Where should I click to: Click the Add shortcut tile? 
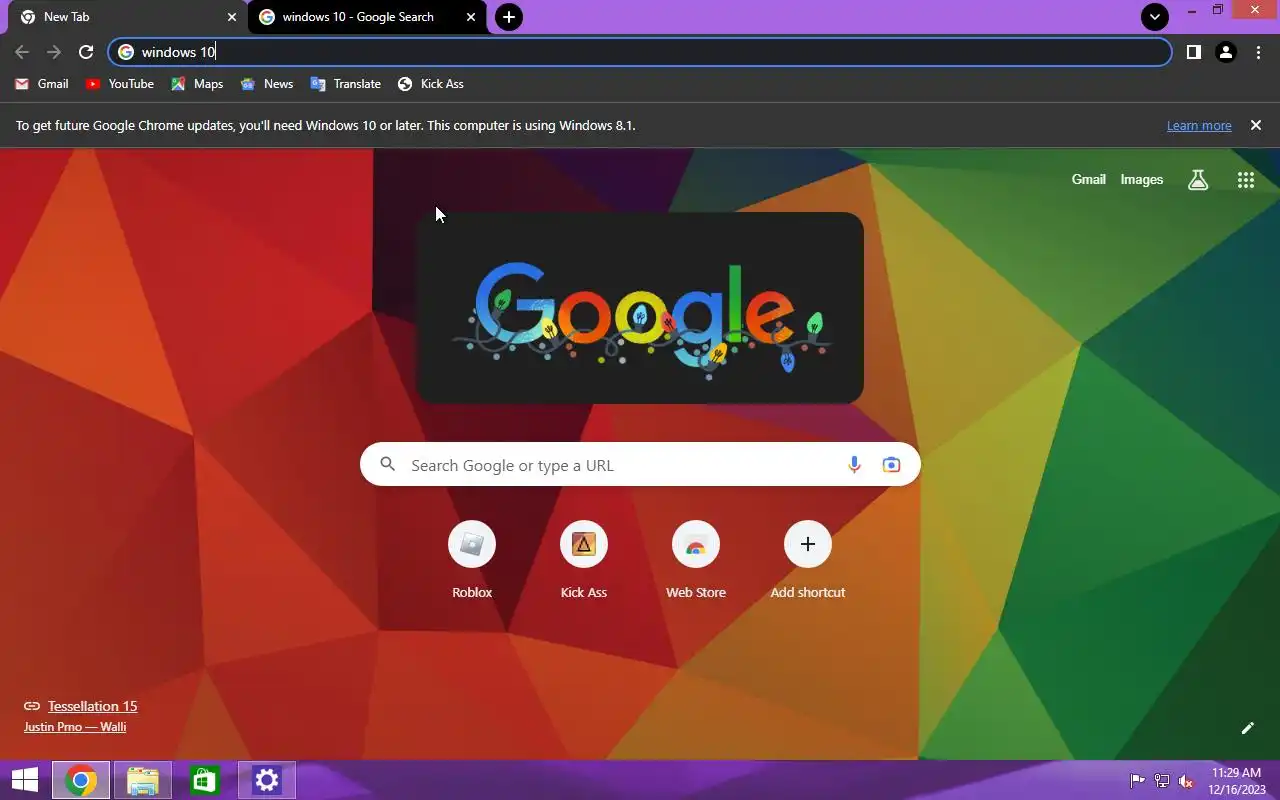click(808, 560)
